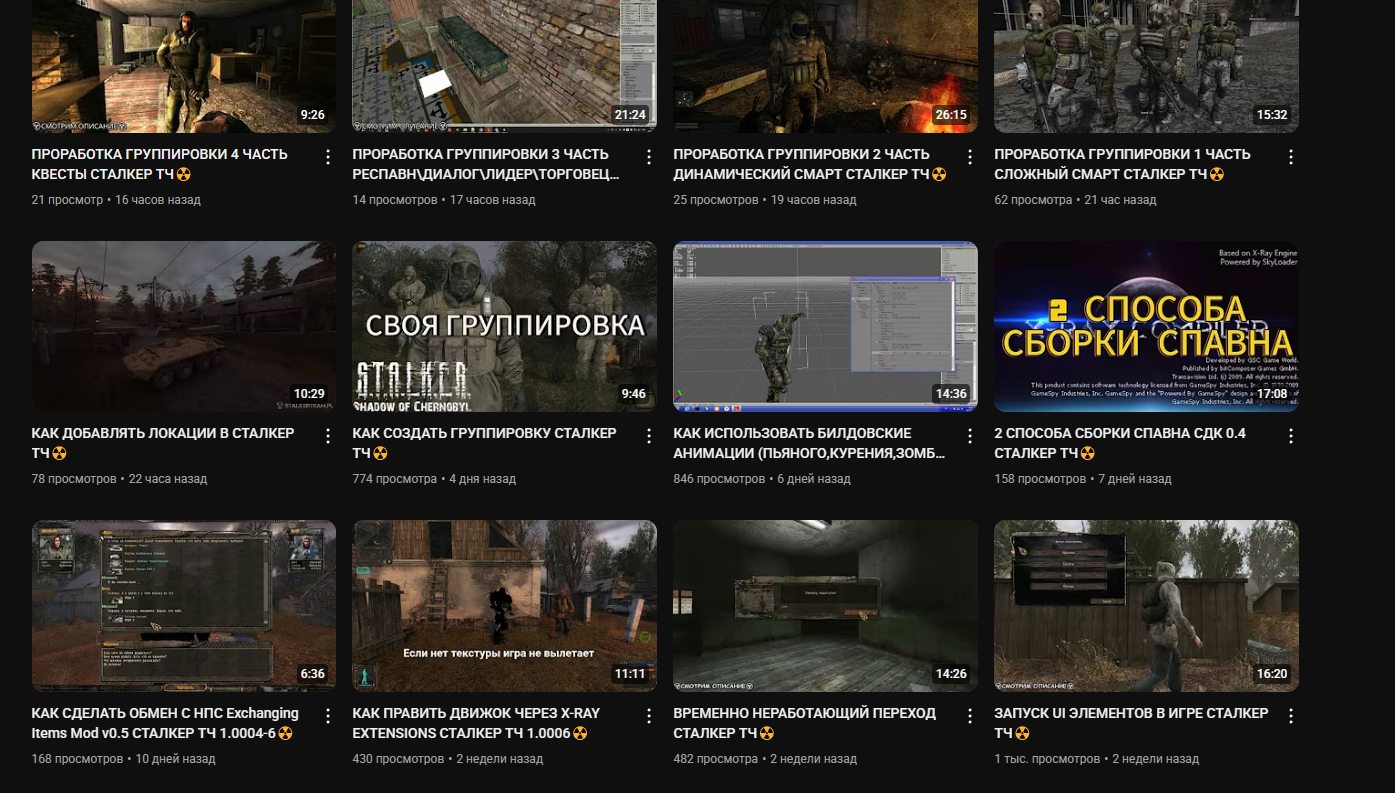Play the ГРУППИРОВКИ 4 ЧАСТЬ КВЕСТЫ video thumbnail

tap(184, 66)
